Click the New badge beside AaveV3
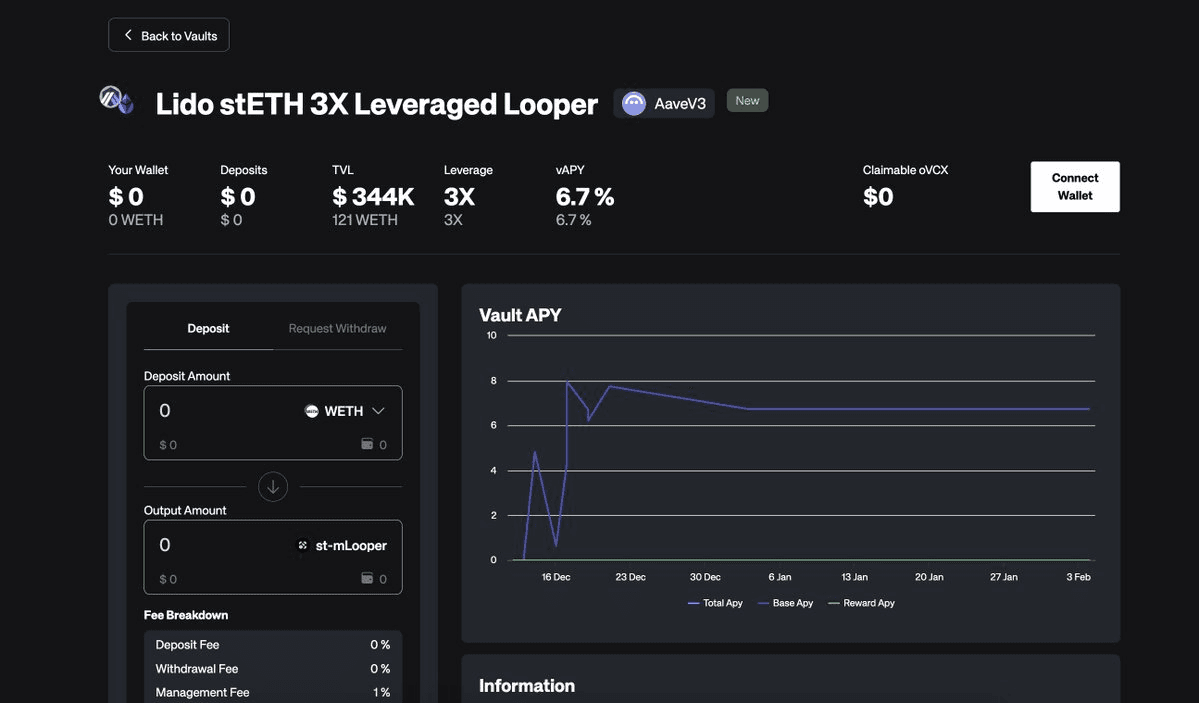Viewport: 1199px width, 703px height. point(747,98)
